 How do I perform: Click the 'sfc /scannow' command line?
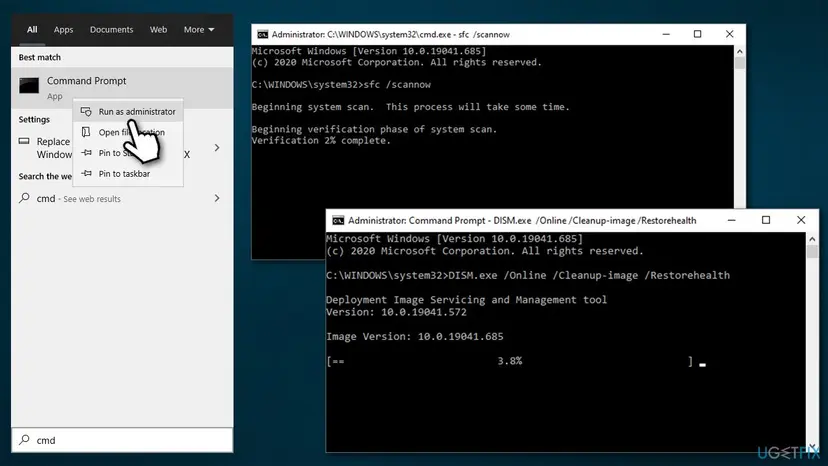[x=341, y=85]
